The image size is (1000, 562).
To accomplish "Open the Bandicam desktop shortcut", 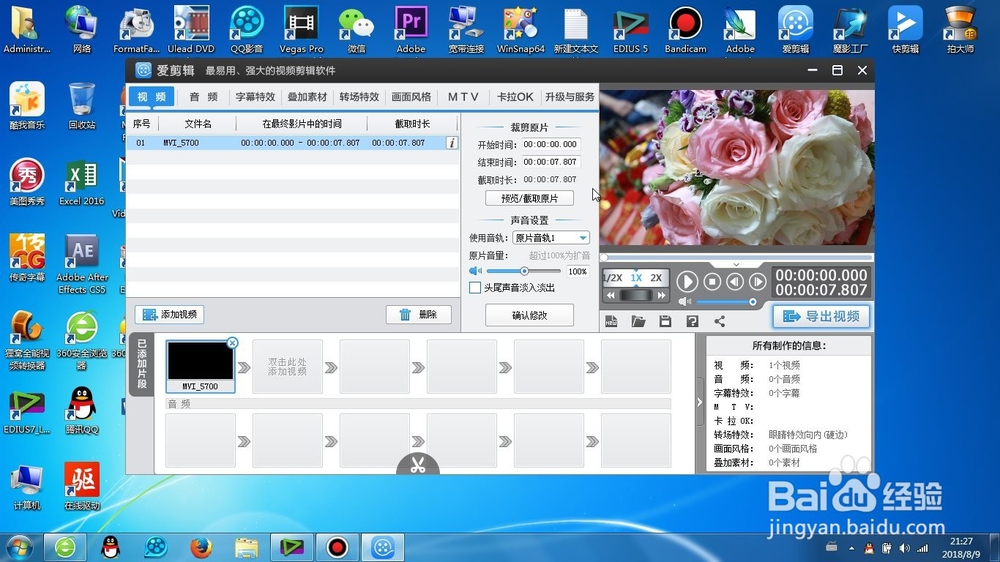I will (x=686, y=29).
